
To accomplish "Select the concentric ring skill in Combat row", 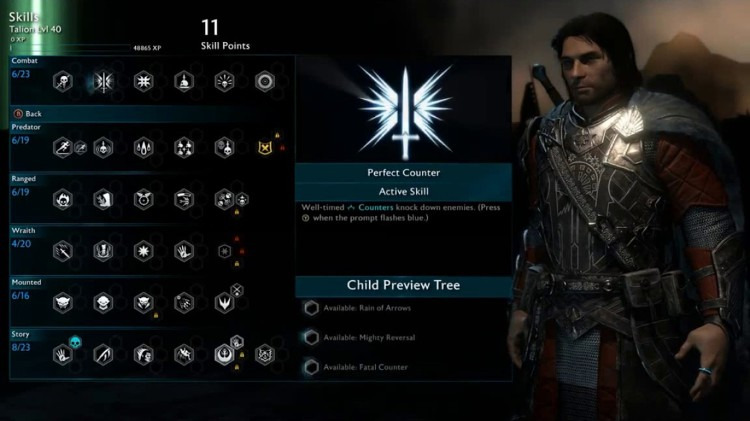I will coord(265,82).
